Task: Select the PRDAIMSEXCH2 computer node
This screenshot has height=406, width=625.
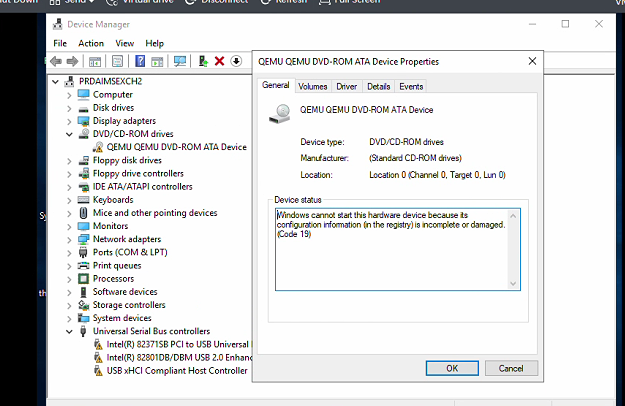Action: coord(110,81)
